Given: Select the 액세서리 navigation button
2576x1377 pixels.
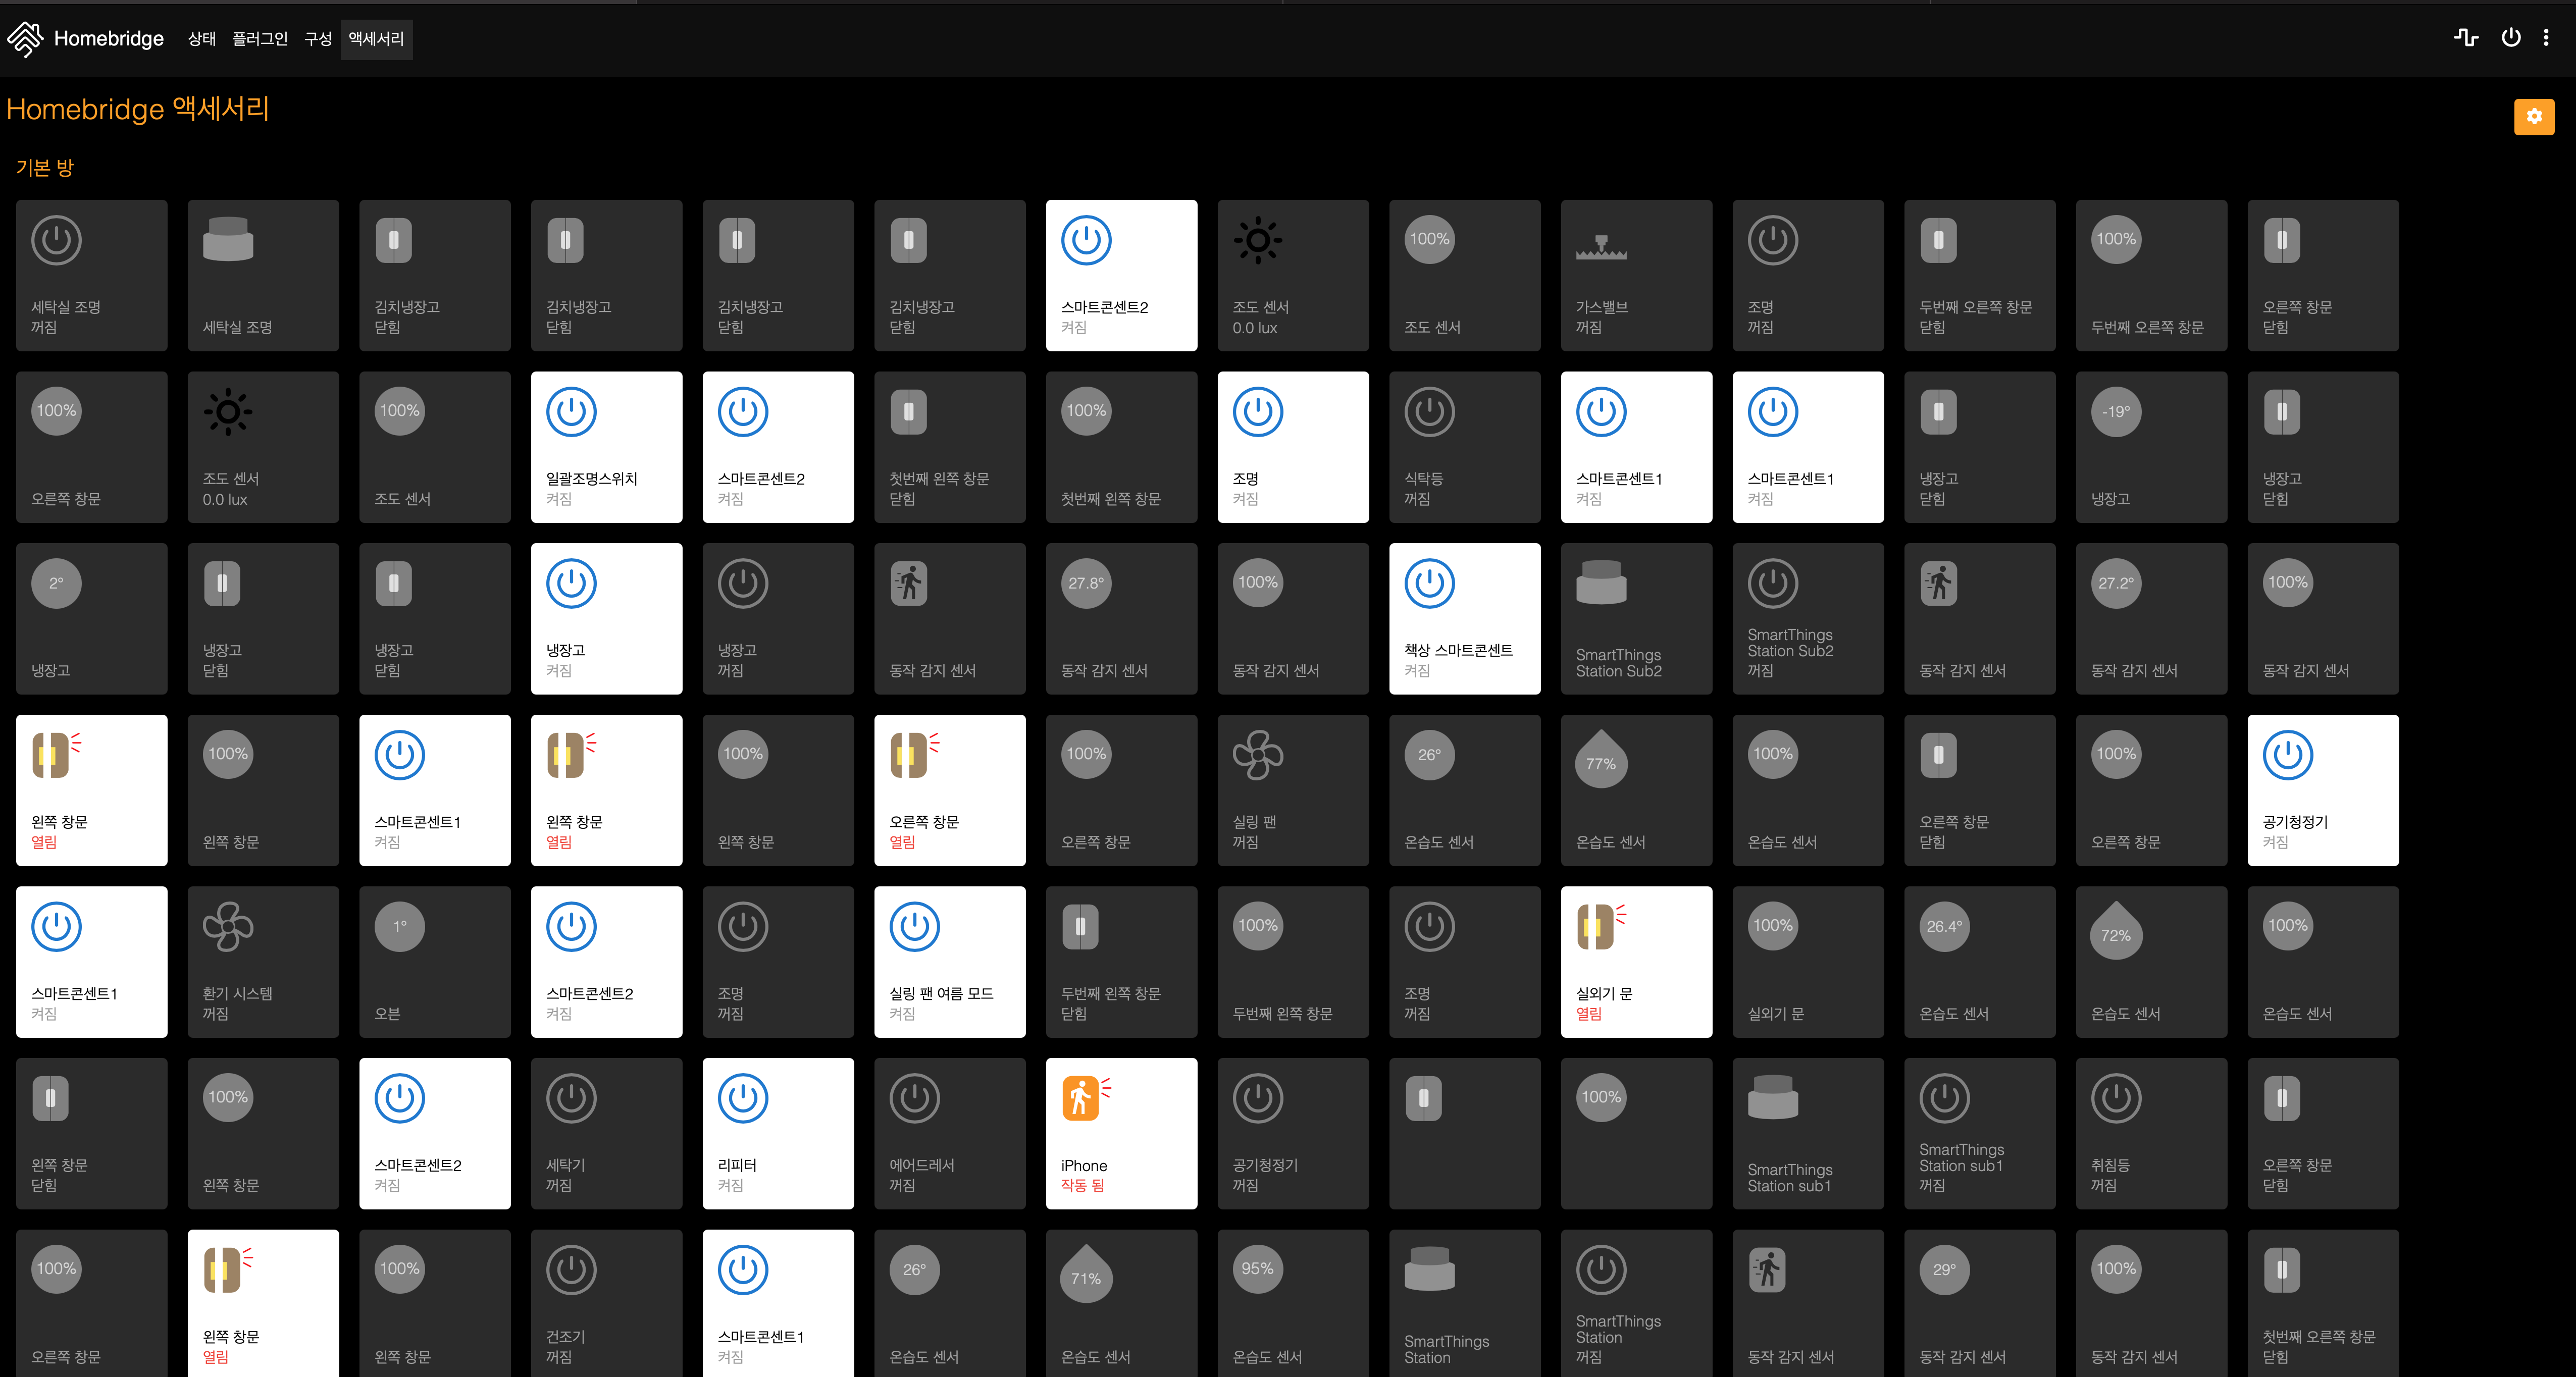Looking at the screenshot, I should [x=376, y=39].
